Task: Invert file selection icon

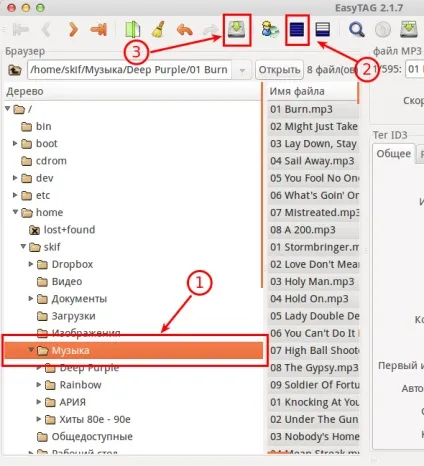Action: (323, 29)
